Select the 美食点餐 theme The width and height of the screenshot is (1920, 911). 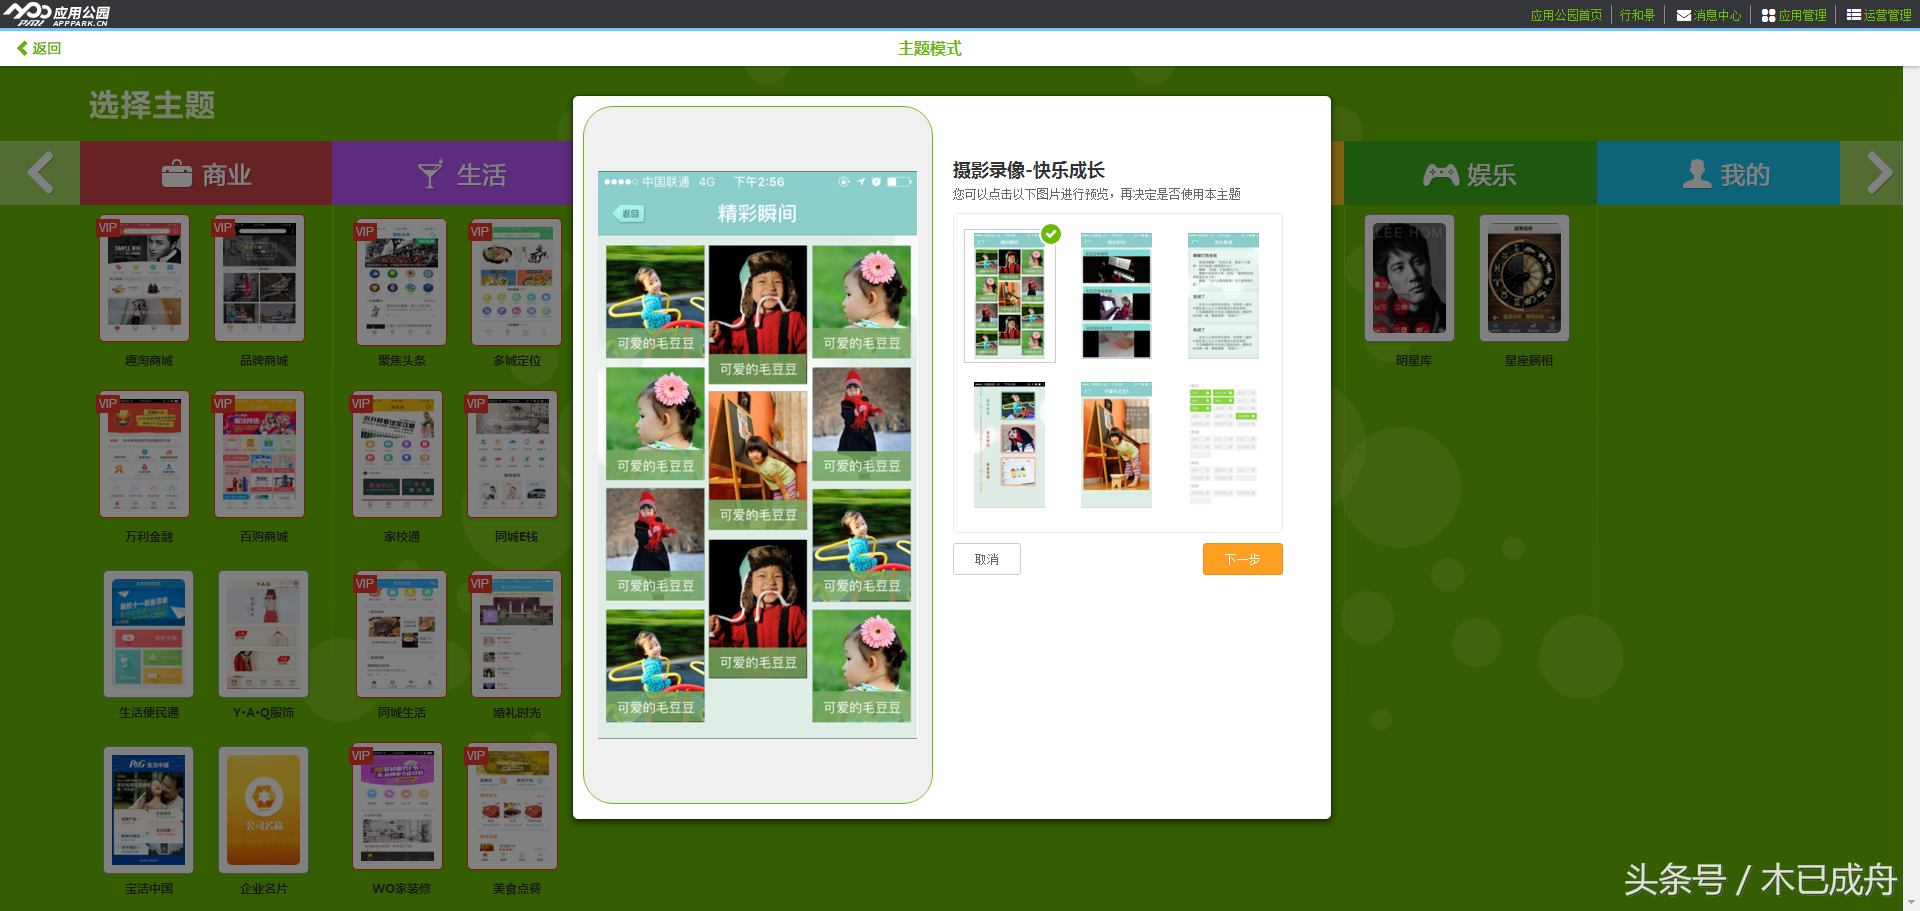point(512,806)
